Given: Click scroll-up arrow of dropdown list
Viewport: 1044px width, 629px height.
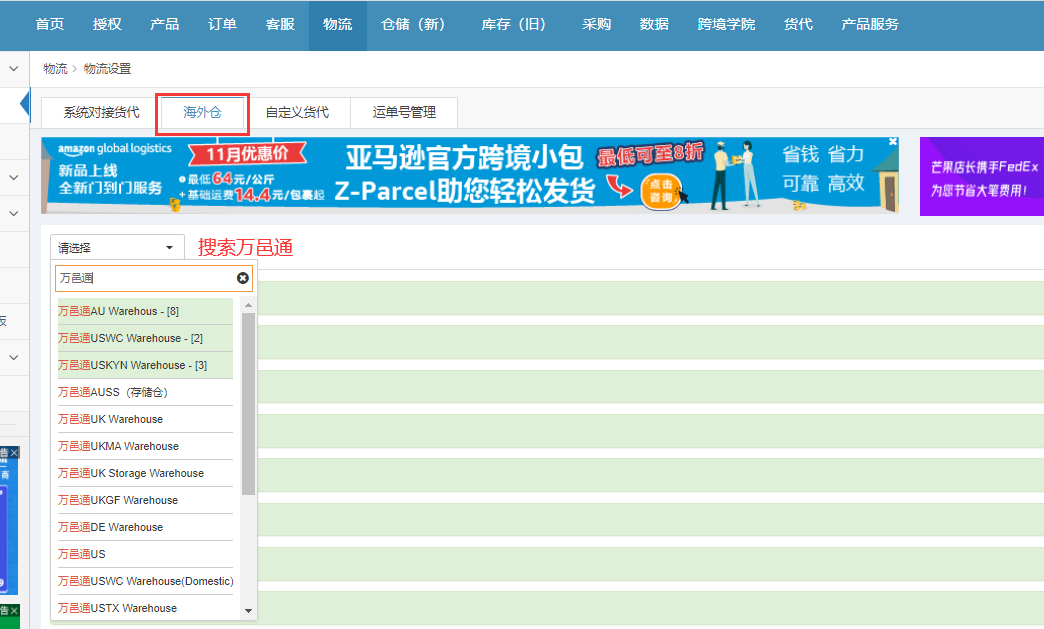Looking at the screenshot, I should click(x=248, y=306).
